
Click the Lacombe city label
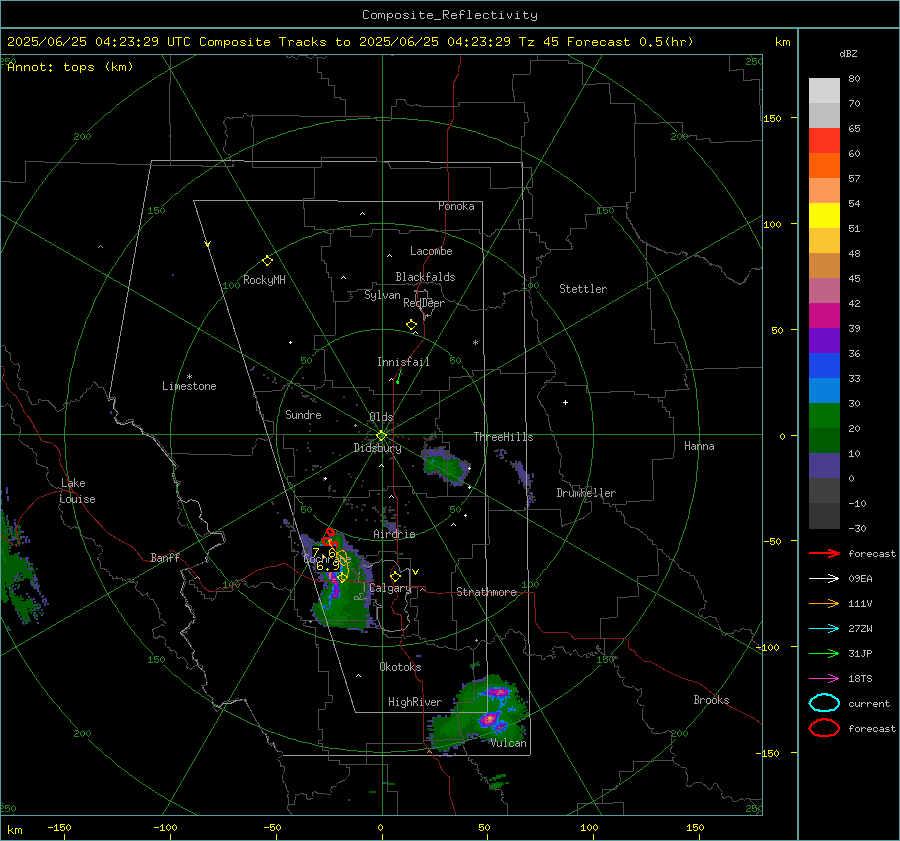click(x=431, y=251)
